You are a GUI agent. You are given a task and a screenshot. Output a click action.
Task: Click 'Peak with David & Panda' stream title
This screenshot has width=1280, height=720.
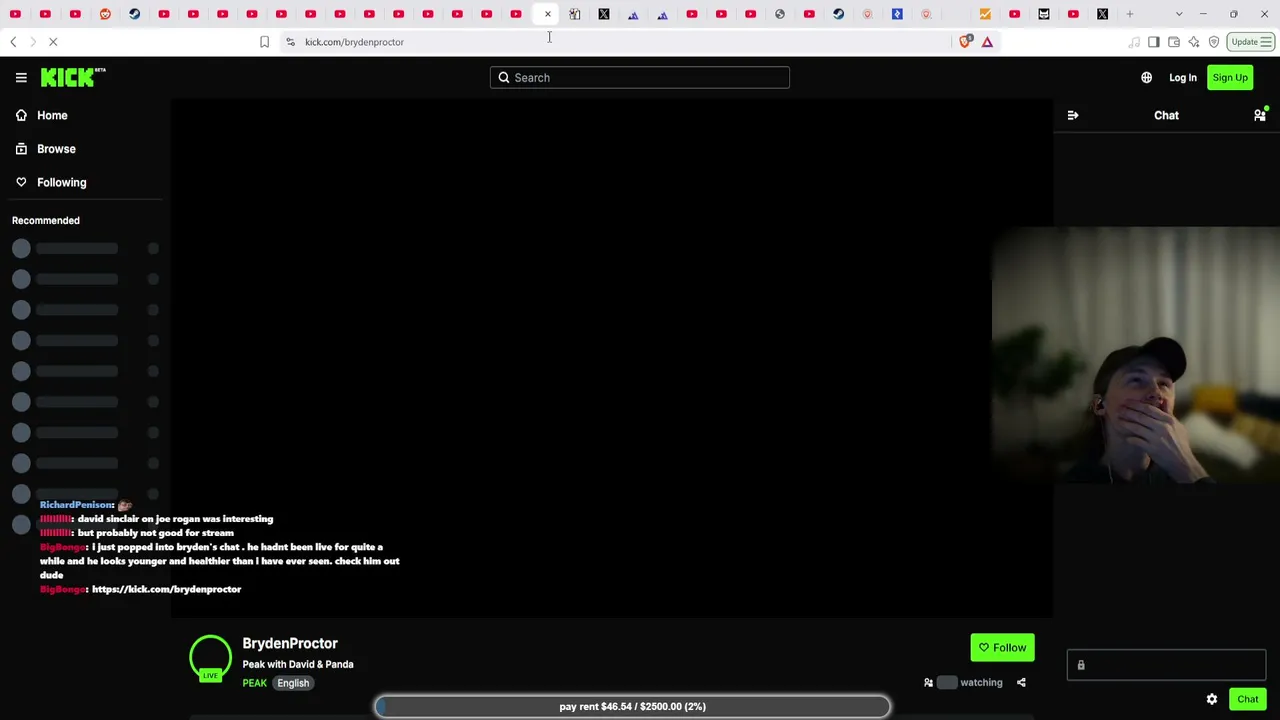coord(298,665)
